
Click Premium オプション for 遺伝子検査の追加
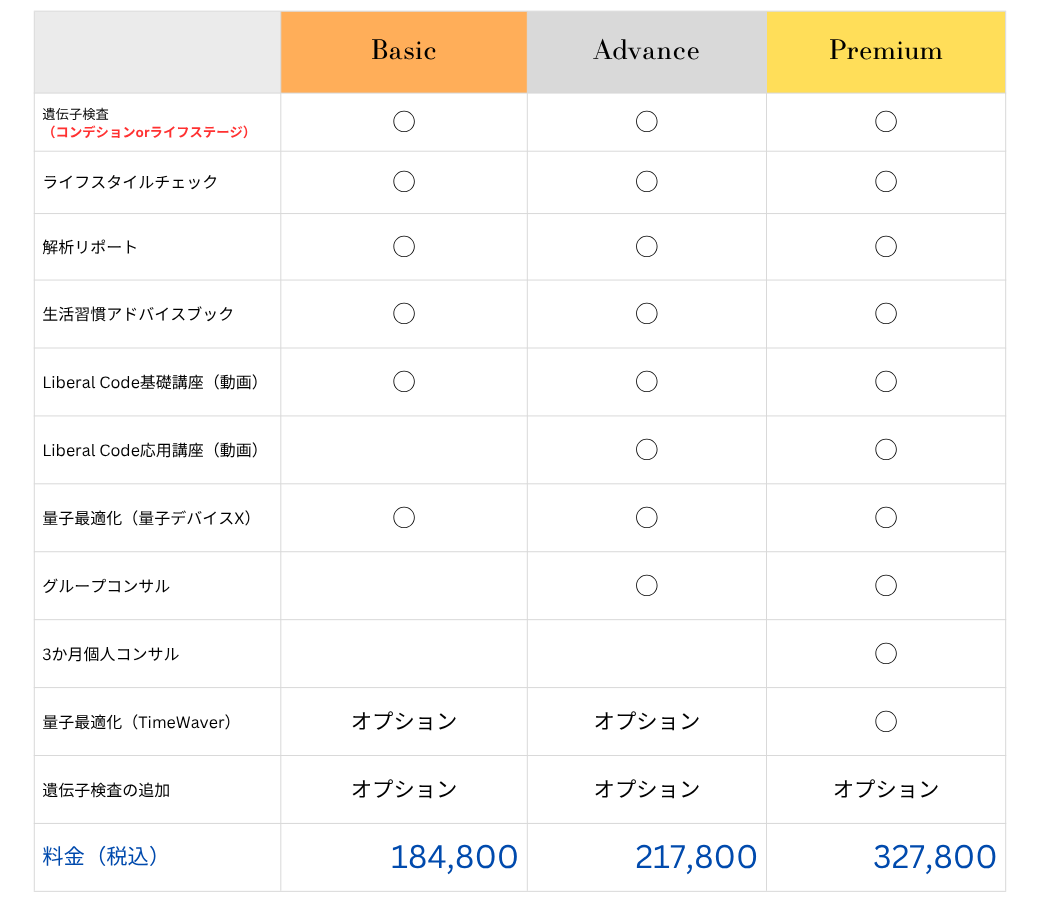886,789
